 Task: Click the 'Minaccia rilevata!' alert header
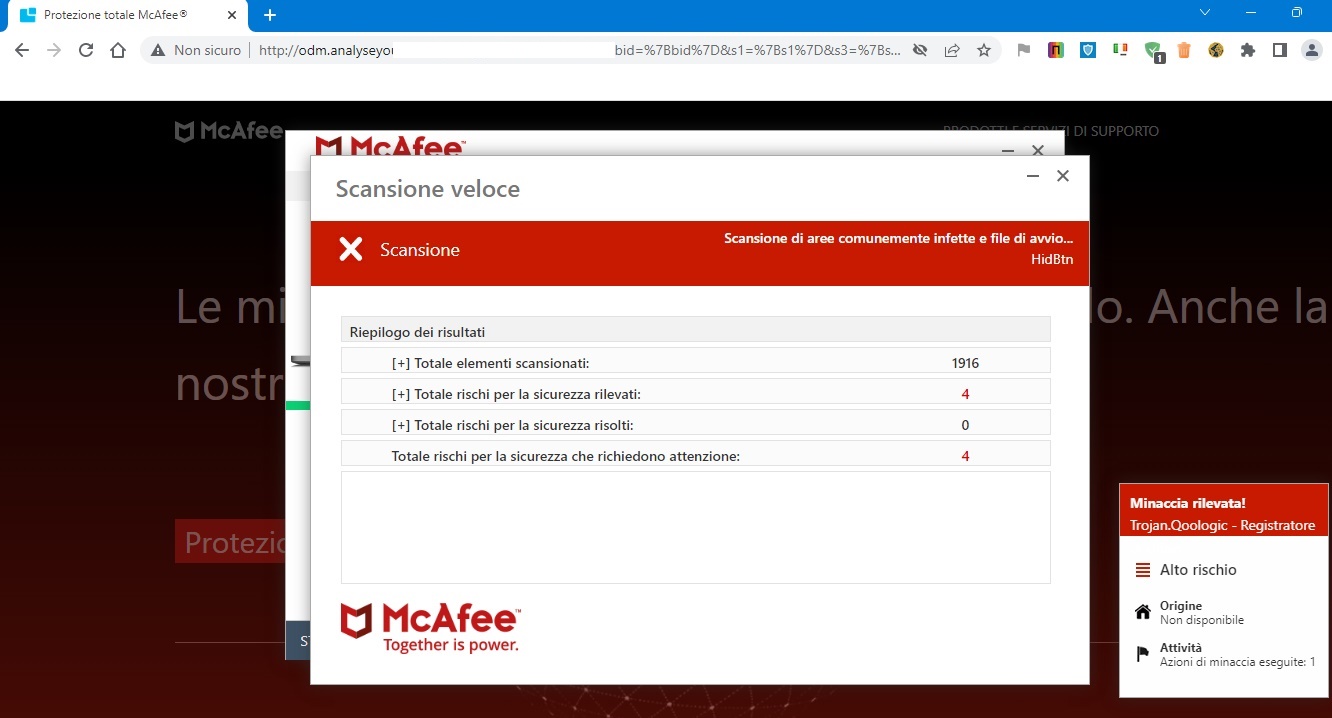(1188, 503)
